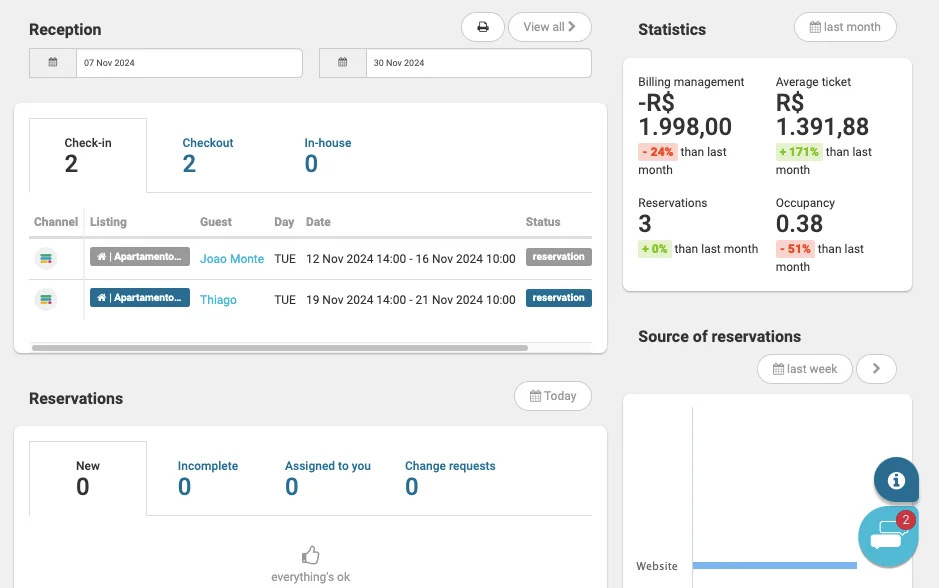The image size is (939, 588).
Task: Click the printer icon in Reception header
Action: point(483,27)
